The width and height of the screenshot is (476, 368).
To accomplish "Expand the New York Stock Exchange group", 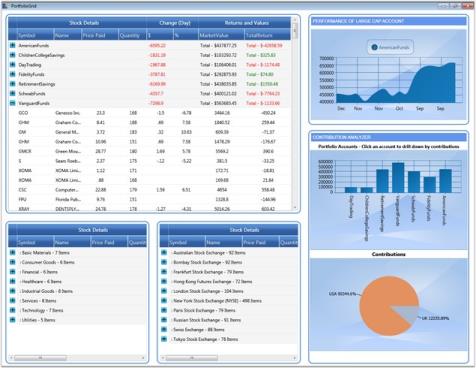I will 164,301.
